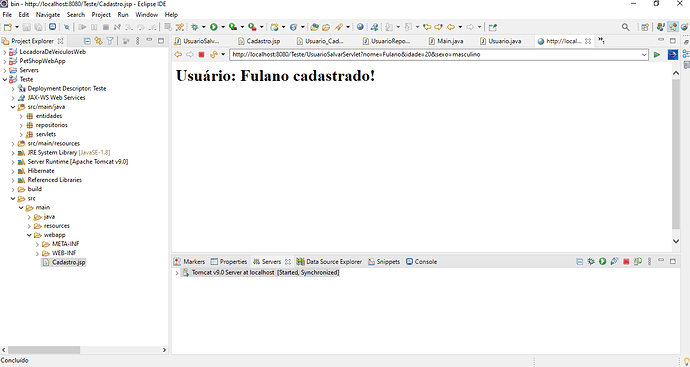Collapse the Teste project node

[x=5, y=80]
